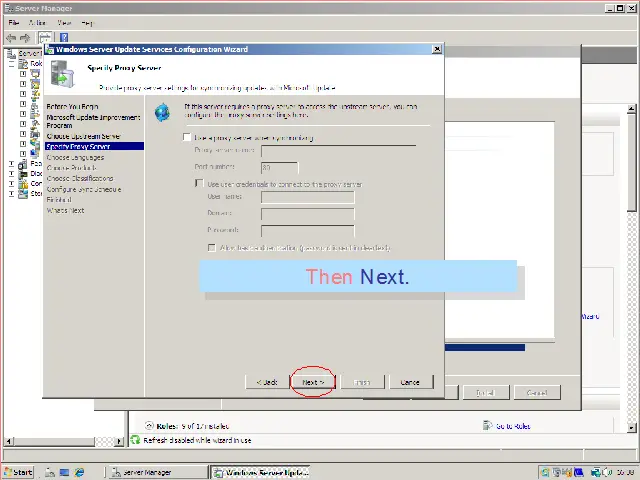640x480 pixels.
Task: Click the Next button in wizard
Action: click(x=313, y=382)
